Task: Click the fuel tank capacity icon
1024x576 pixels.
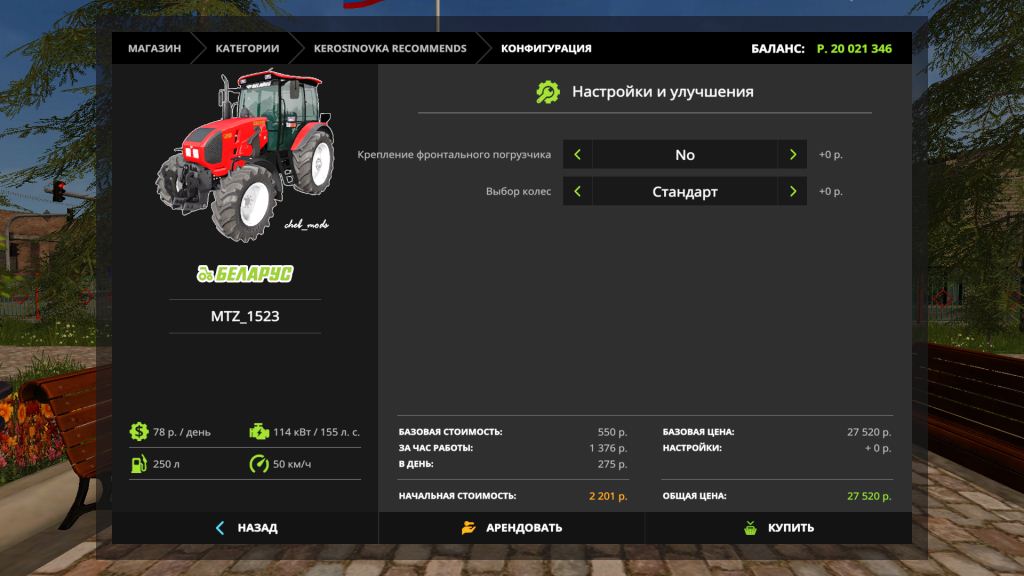Action: 138,464
